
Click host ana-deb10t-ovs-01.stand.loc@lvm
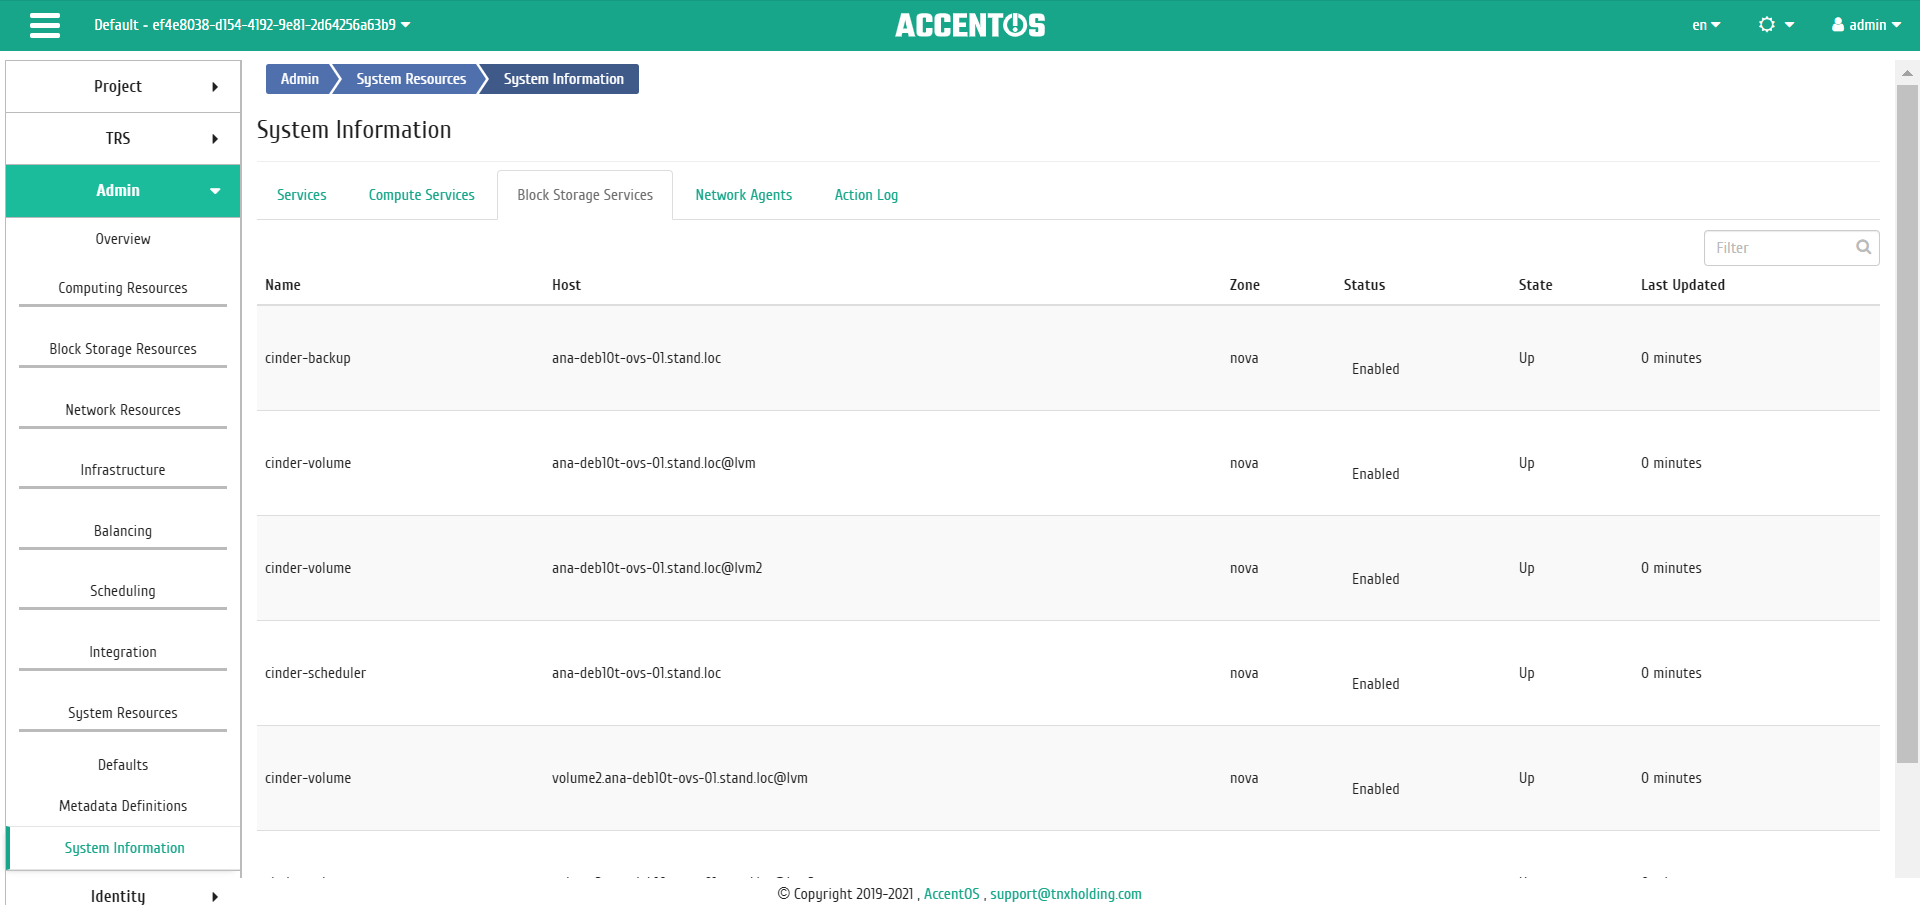(654, 463)
